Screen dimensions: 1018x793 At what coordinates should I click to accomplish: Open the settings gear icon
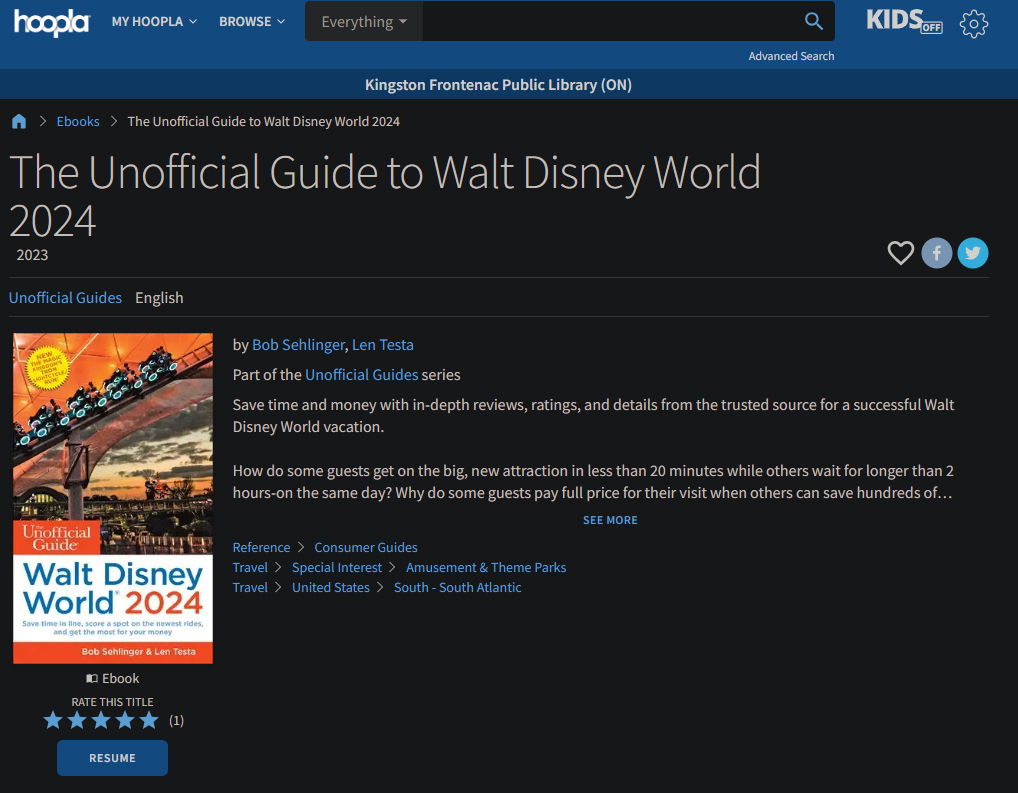click(x=973, y=24)
